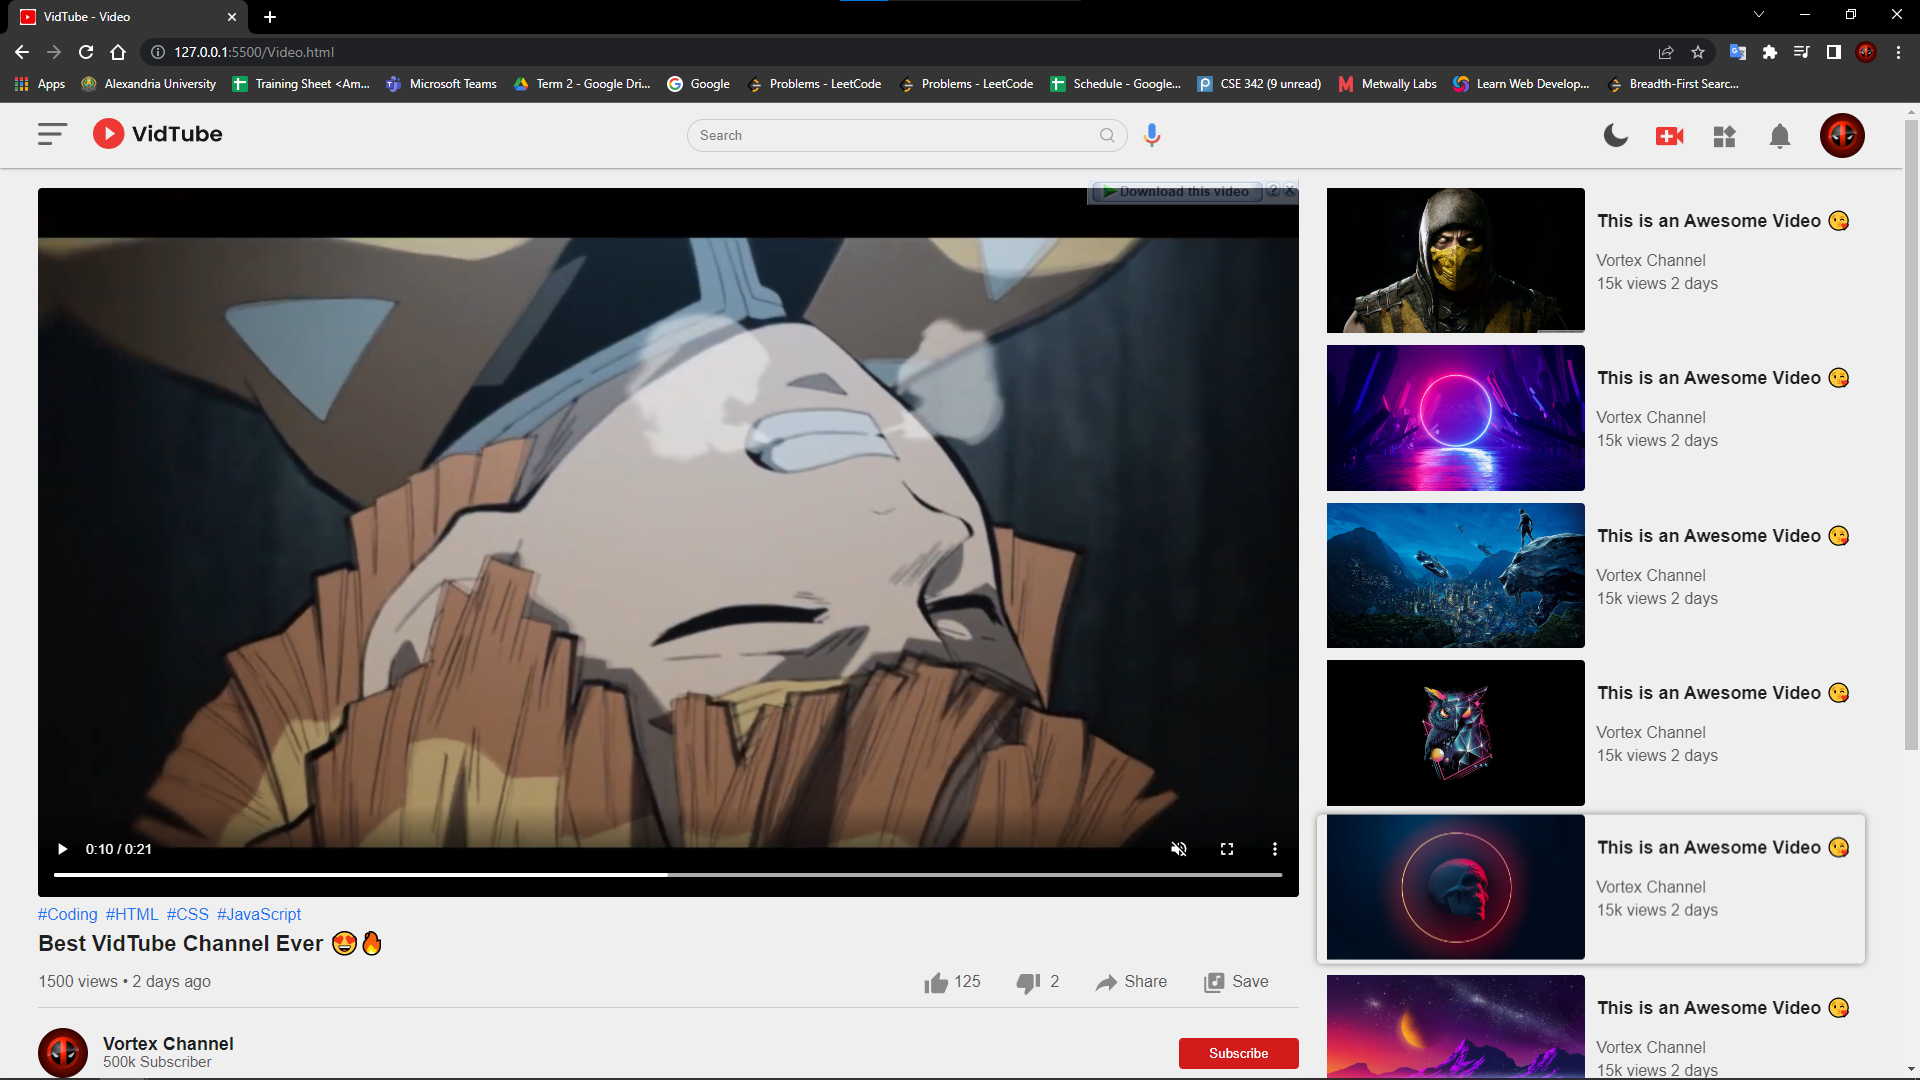Viewport: 1920px width, 1080px height.
Task: Open the purple mountains thumbnail video
Action: click(1456, 1027)
